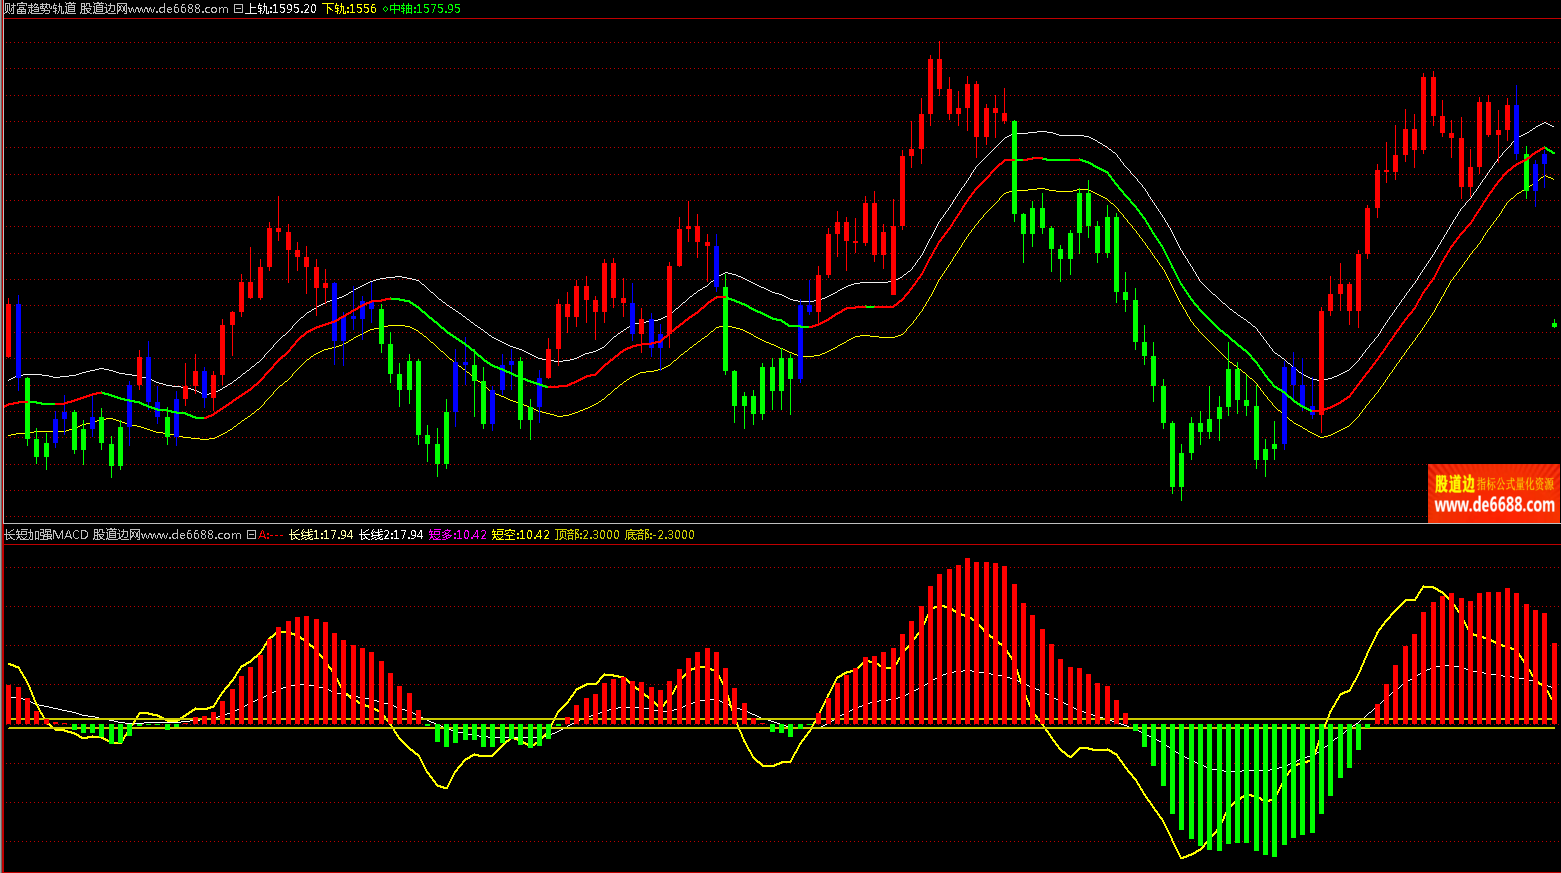Viewport: 1561px width, 873px height.
Task: Click the red A: label in MACD header
Action: coord(265,535)
